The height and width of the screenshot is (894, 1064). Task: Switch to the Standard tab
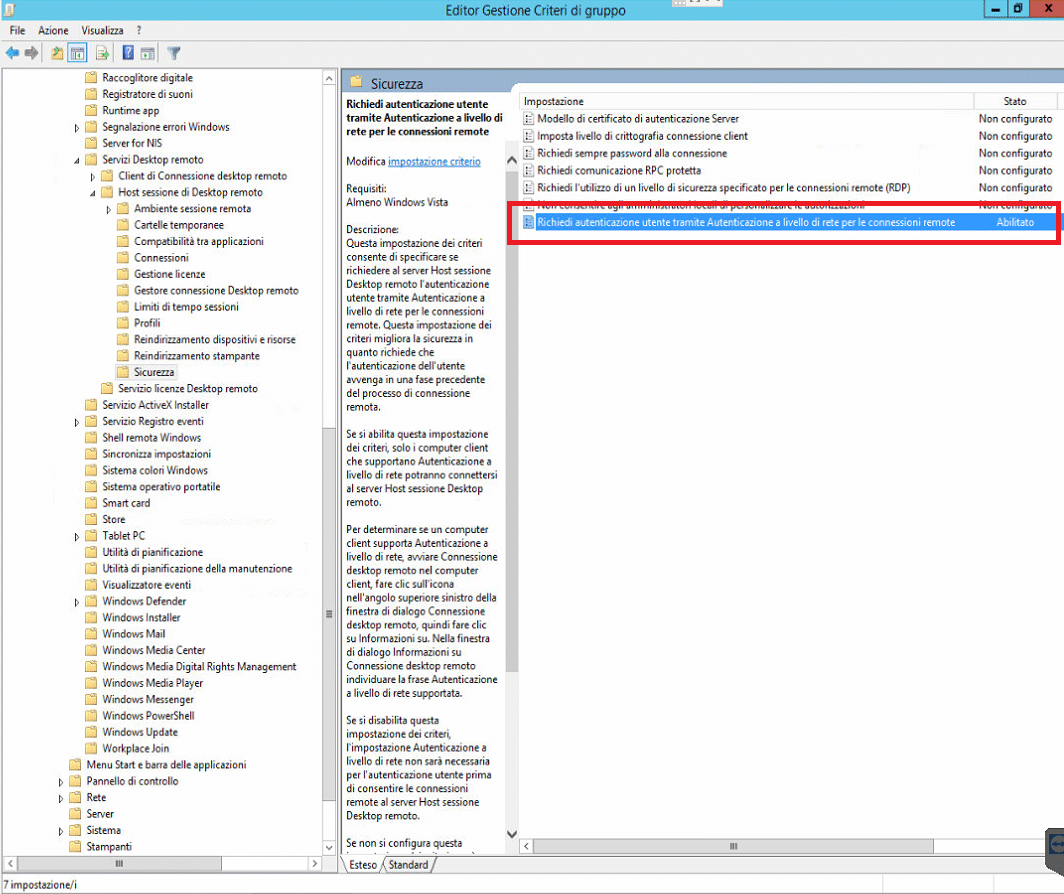[408, 865]
